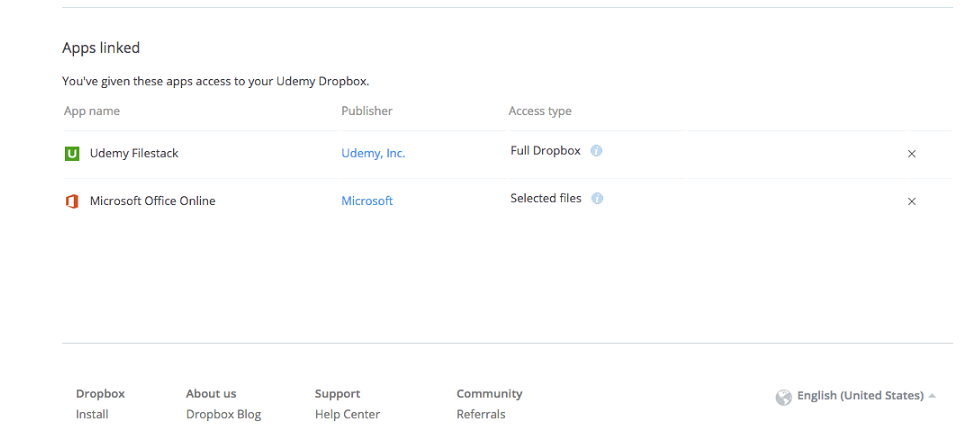
Task: Open the Referrals footer link
Action: click(481, 414)
